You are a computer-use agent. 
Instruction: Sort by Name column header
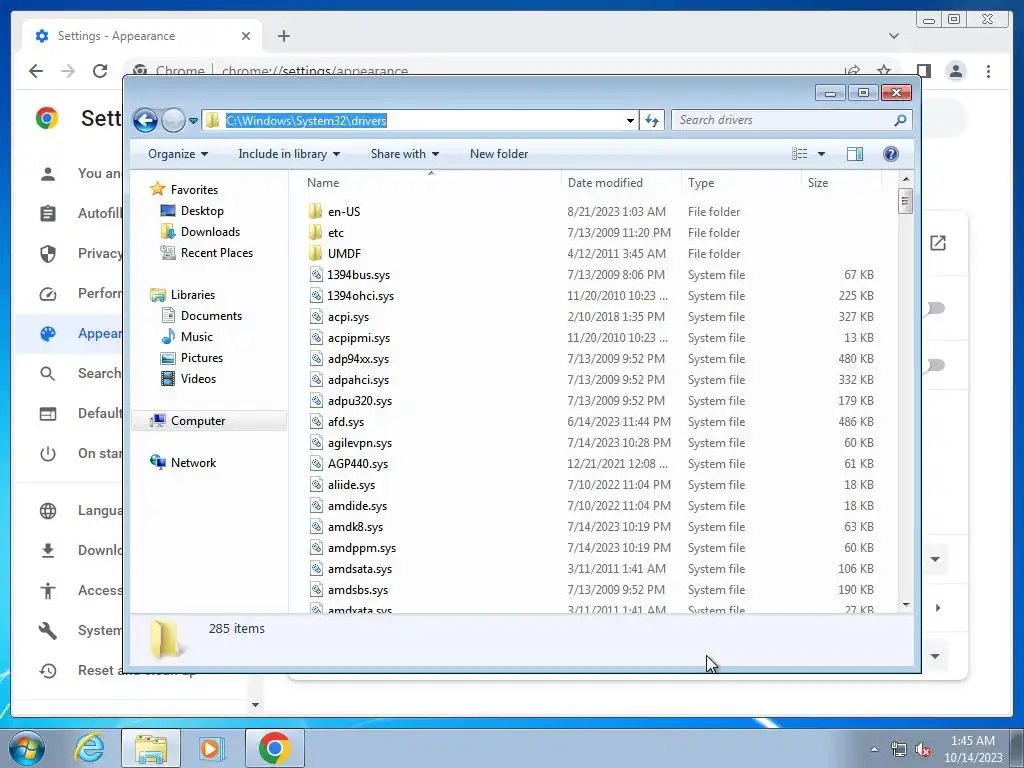323,183
